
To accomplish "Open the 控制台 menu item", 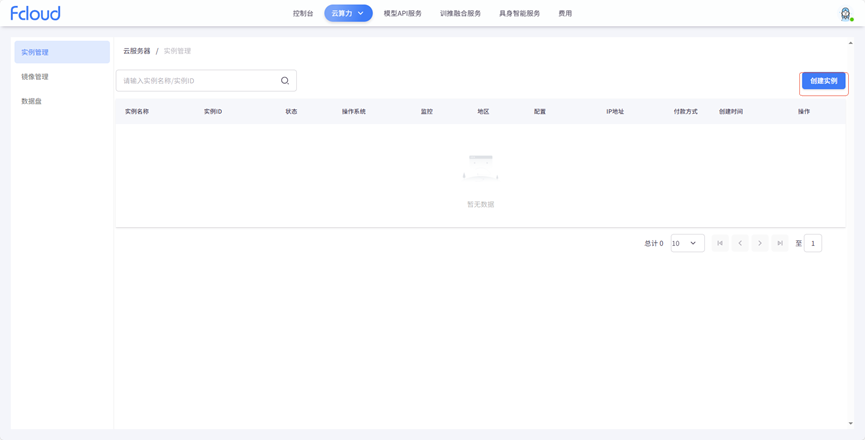I will point(303,13).
